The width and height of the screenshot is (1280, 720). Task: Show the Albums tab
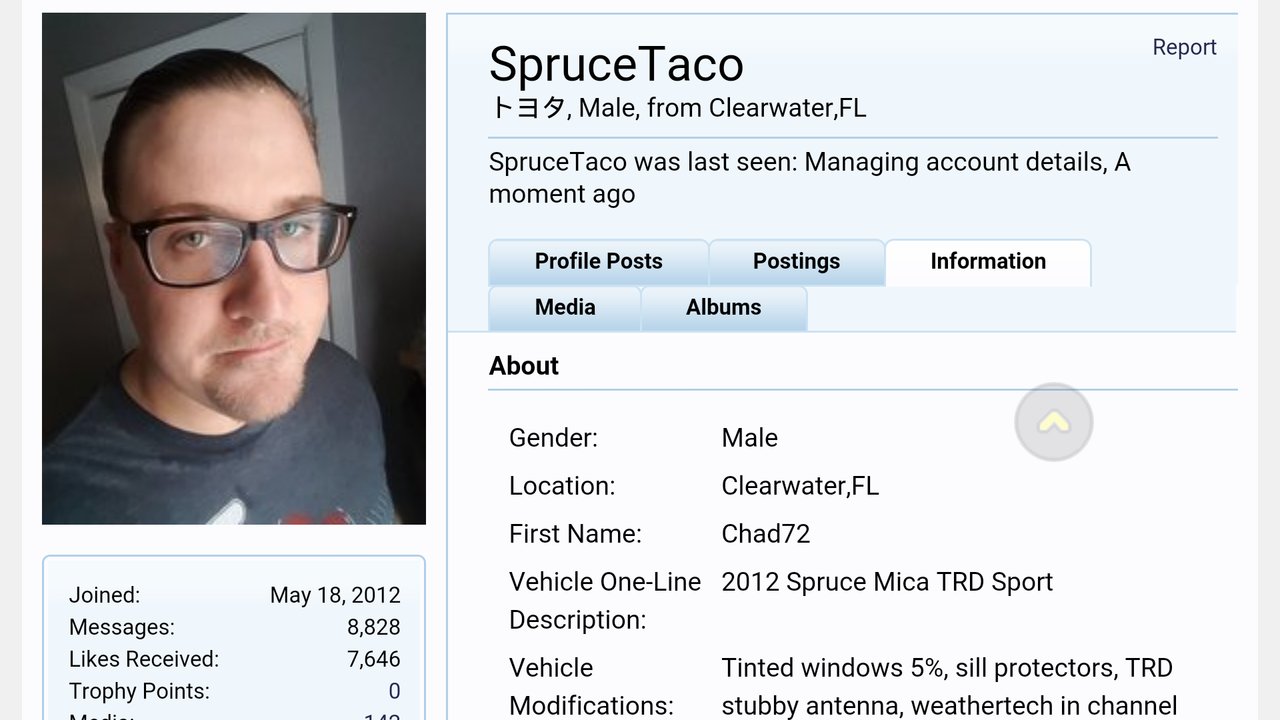tap(724, 308)
